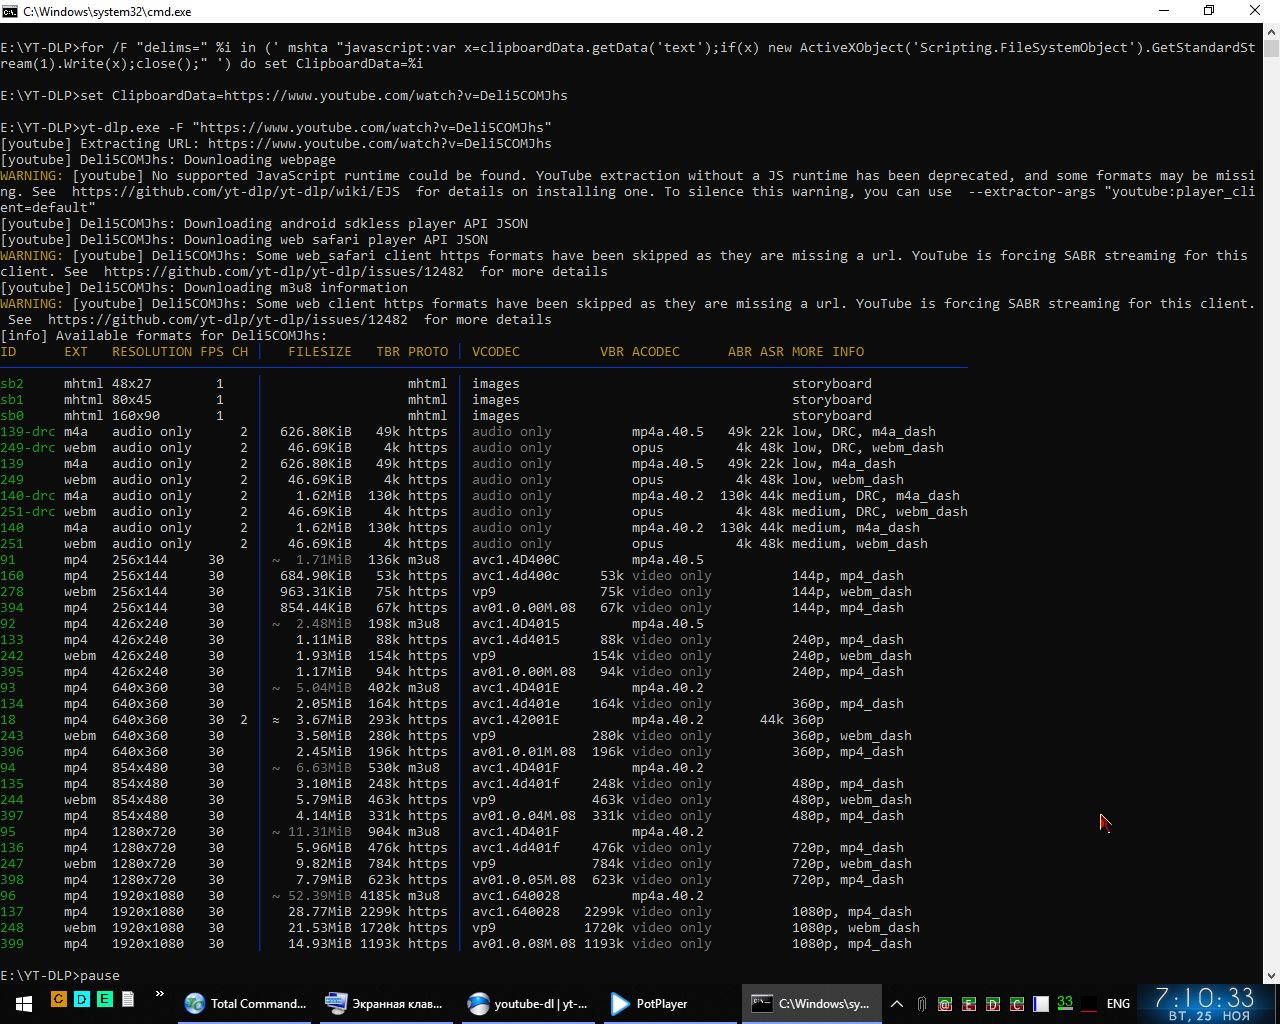Switch input language from ENG
Viewport: 1280px width, 1024px height.
point(1118,1003)
